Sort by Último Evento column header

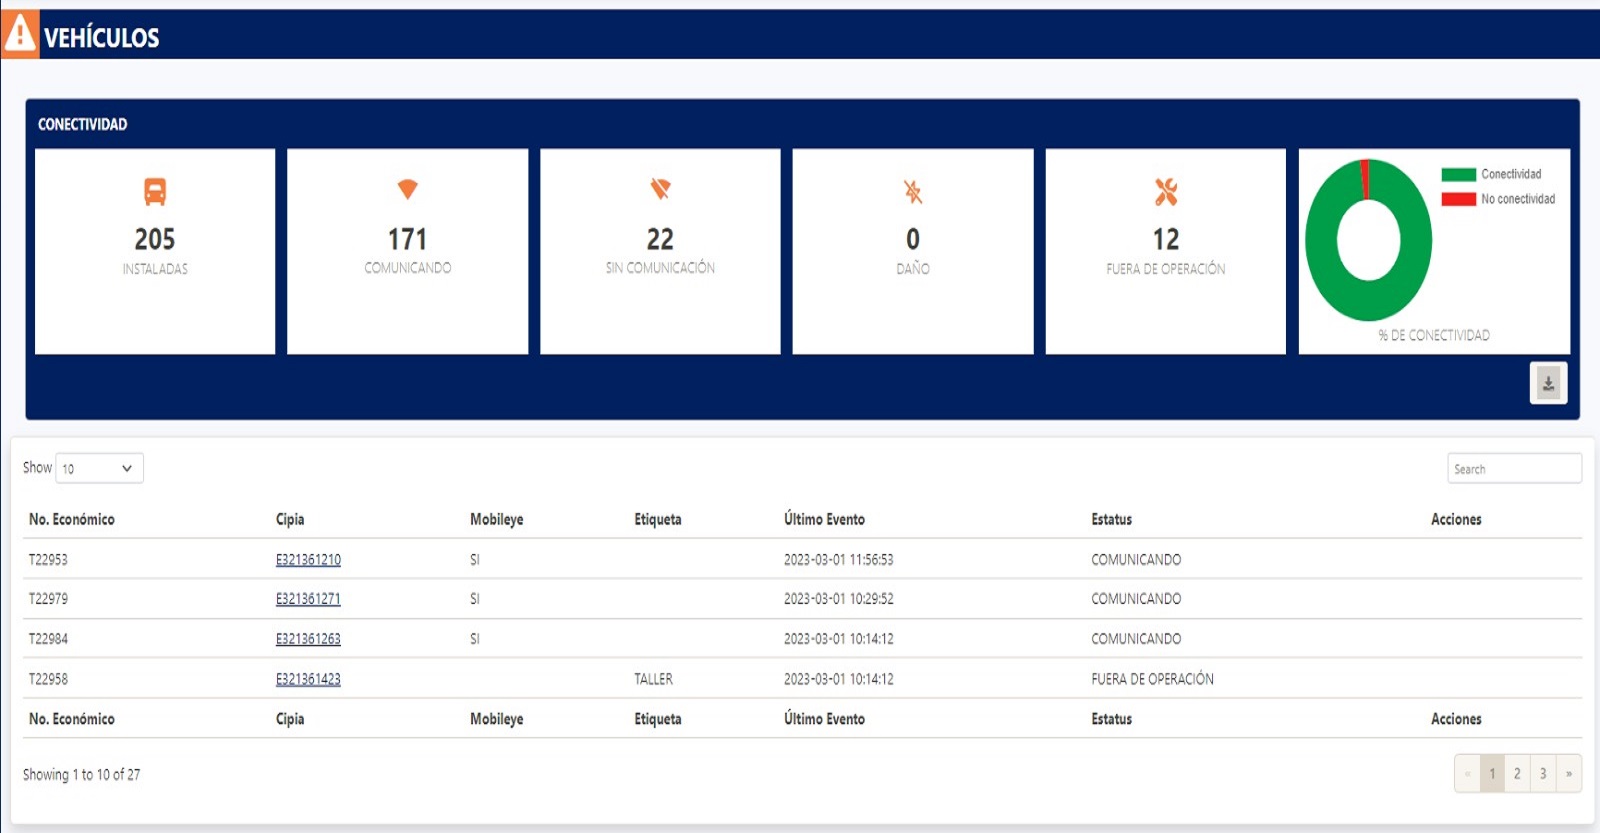(824, 519)
